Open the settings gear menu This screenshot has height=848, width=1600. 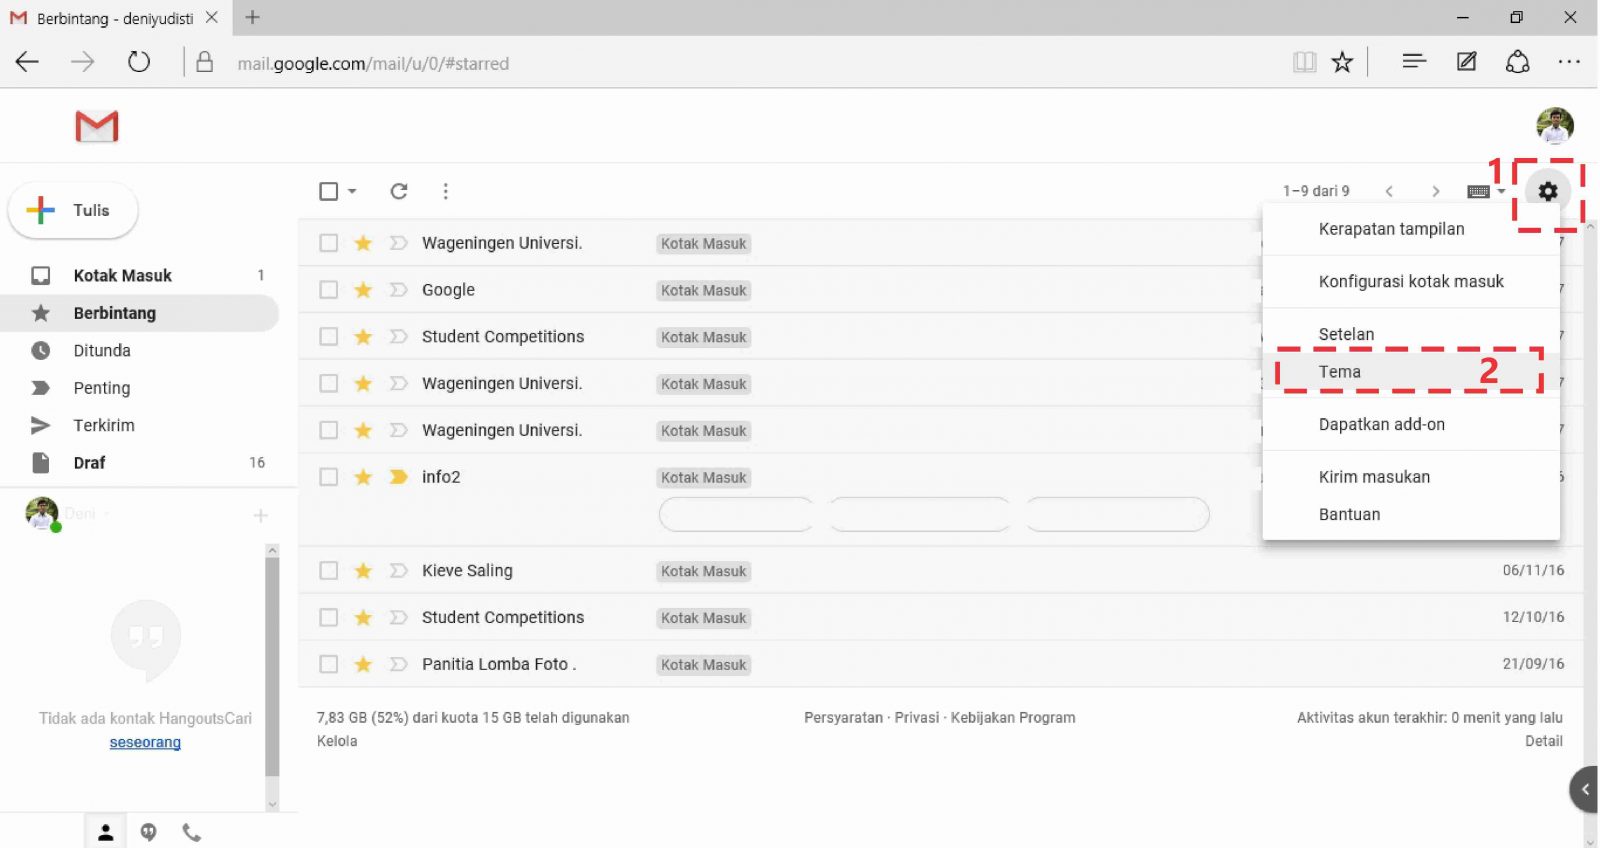coord(1548,191)
